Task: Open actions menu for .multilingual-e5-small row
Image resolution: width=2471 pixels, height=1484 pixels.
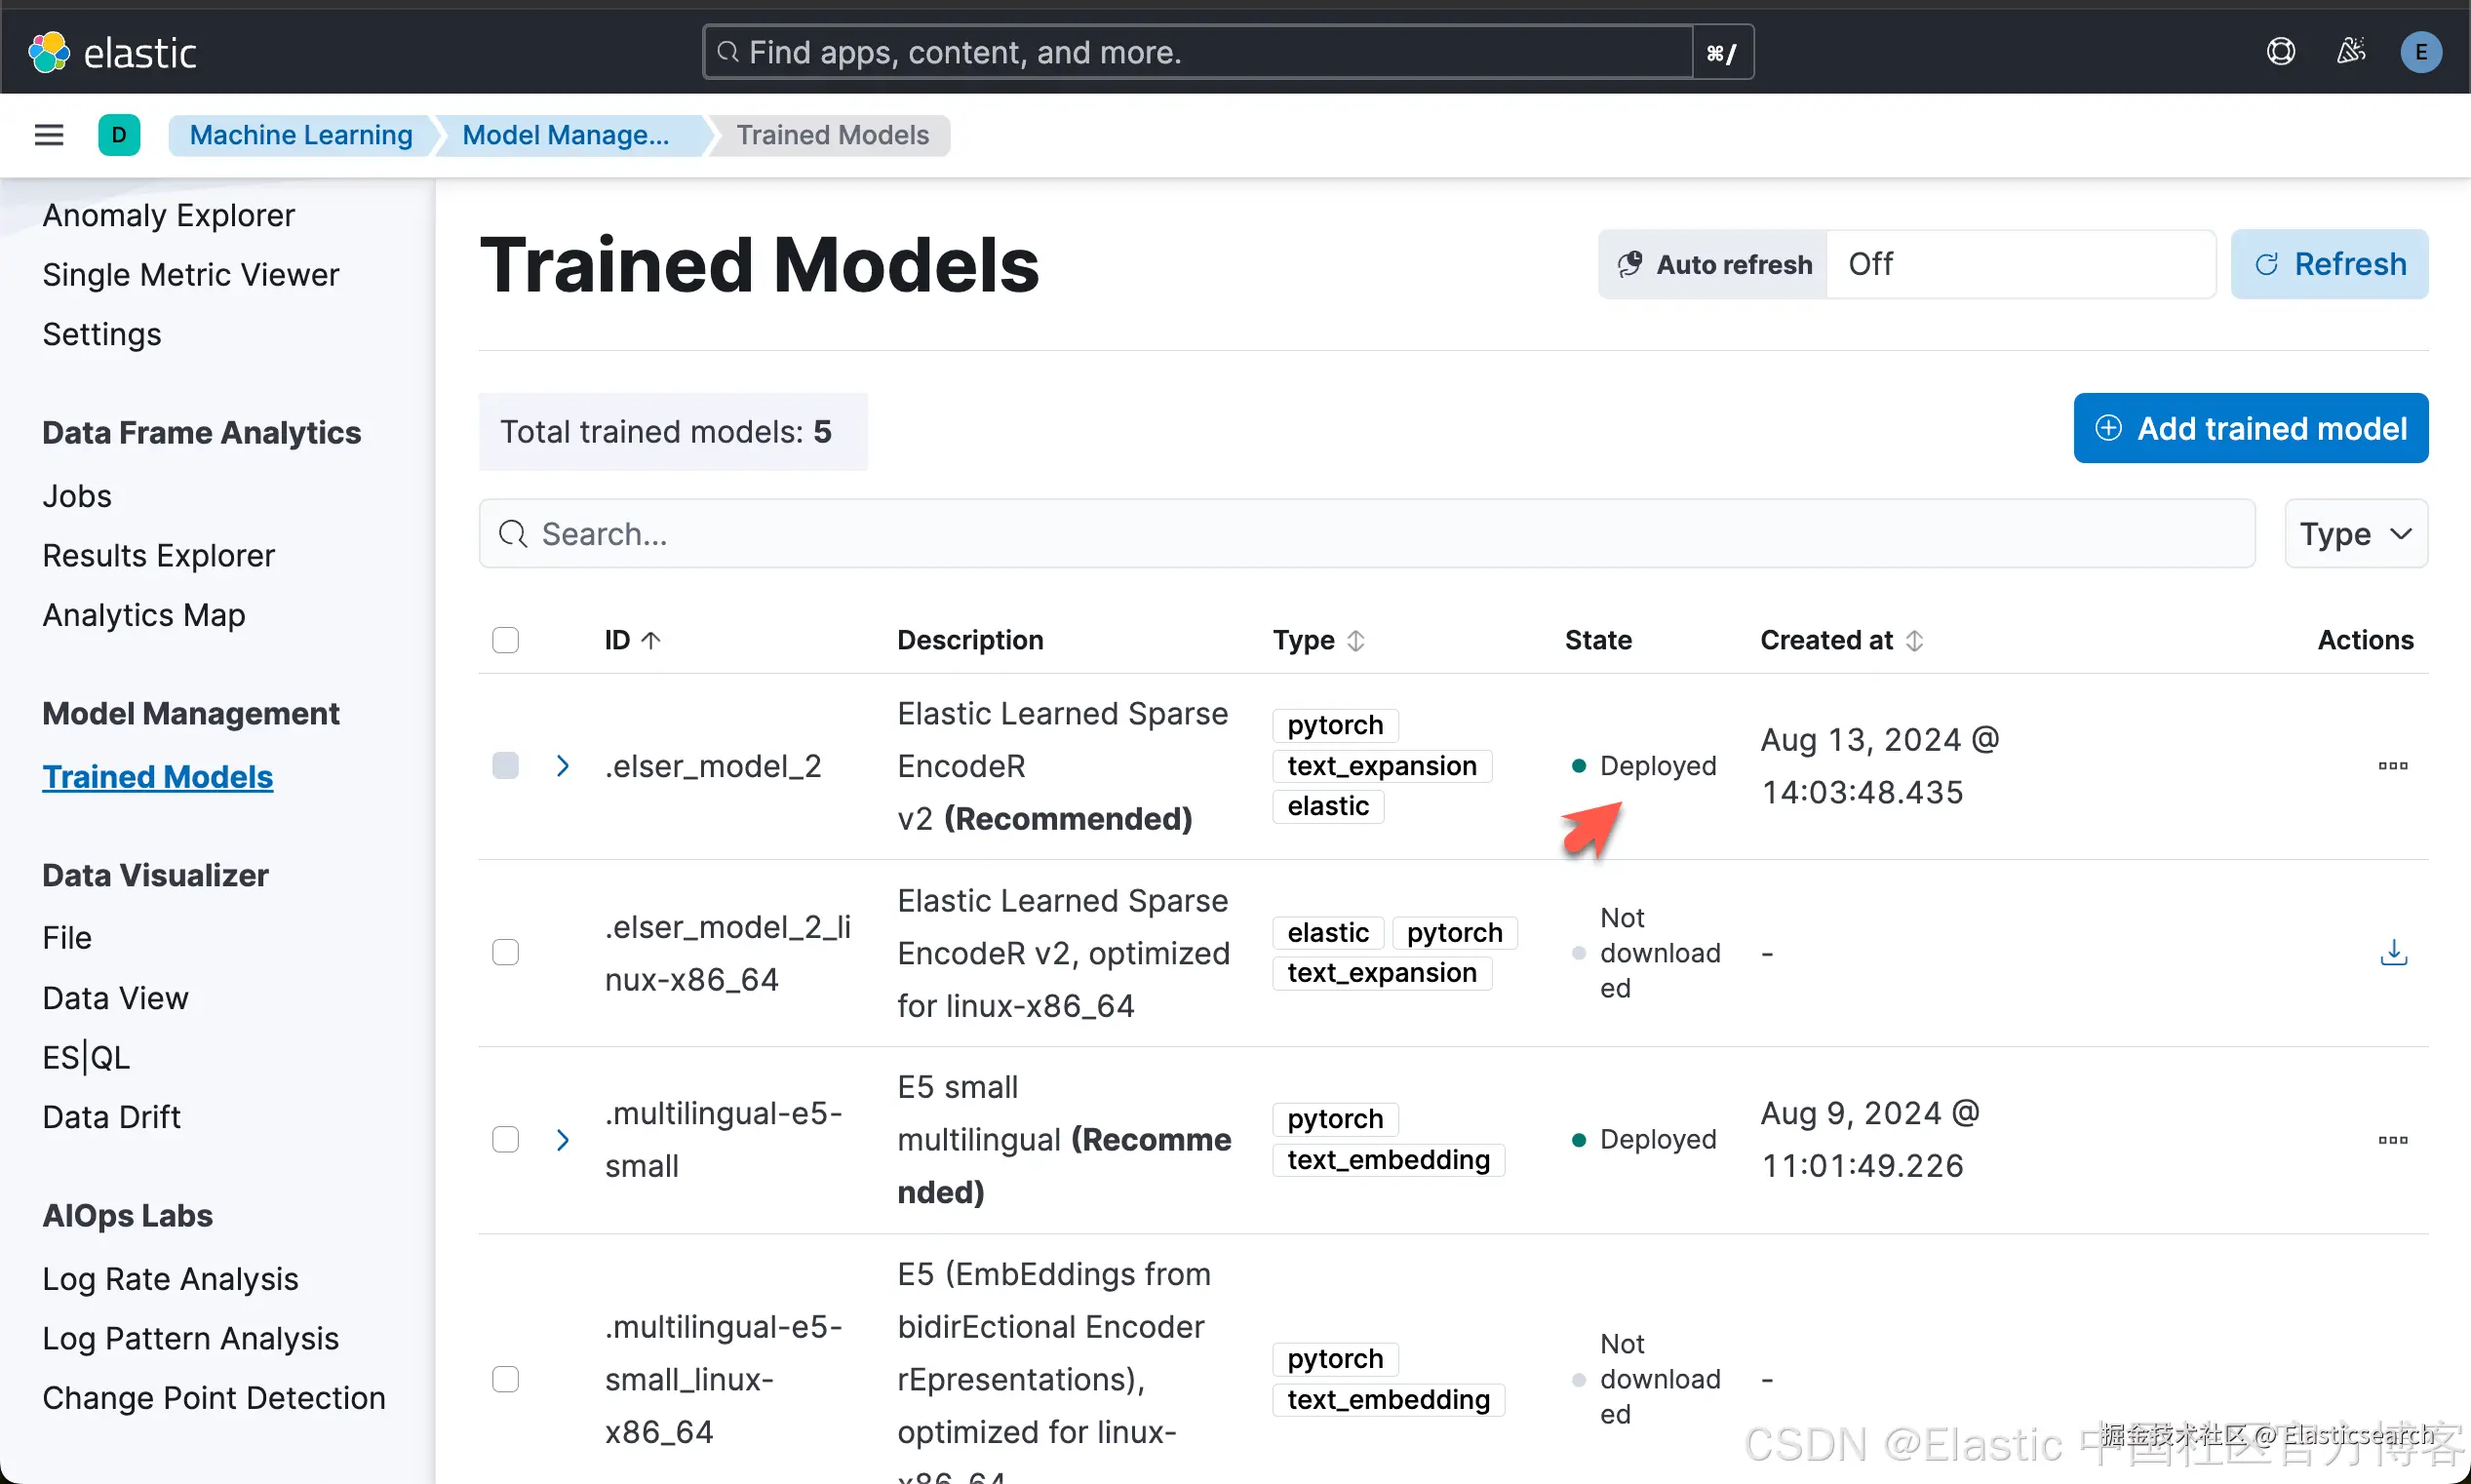Action: pos(2392,1140)
